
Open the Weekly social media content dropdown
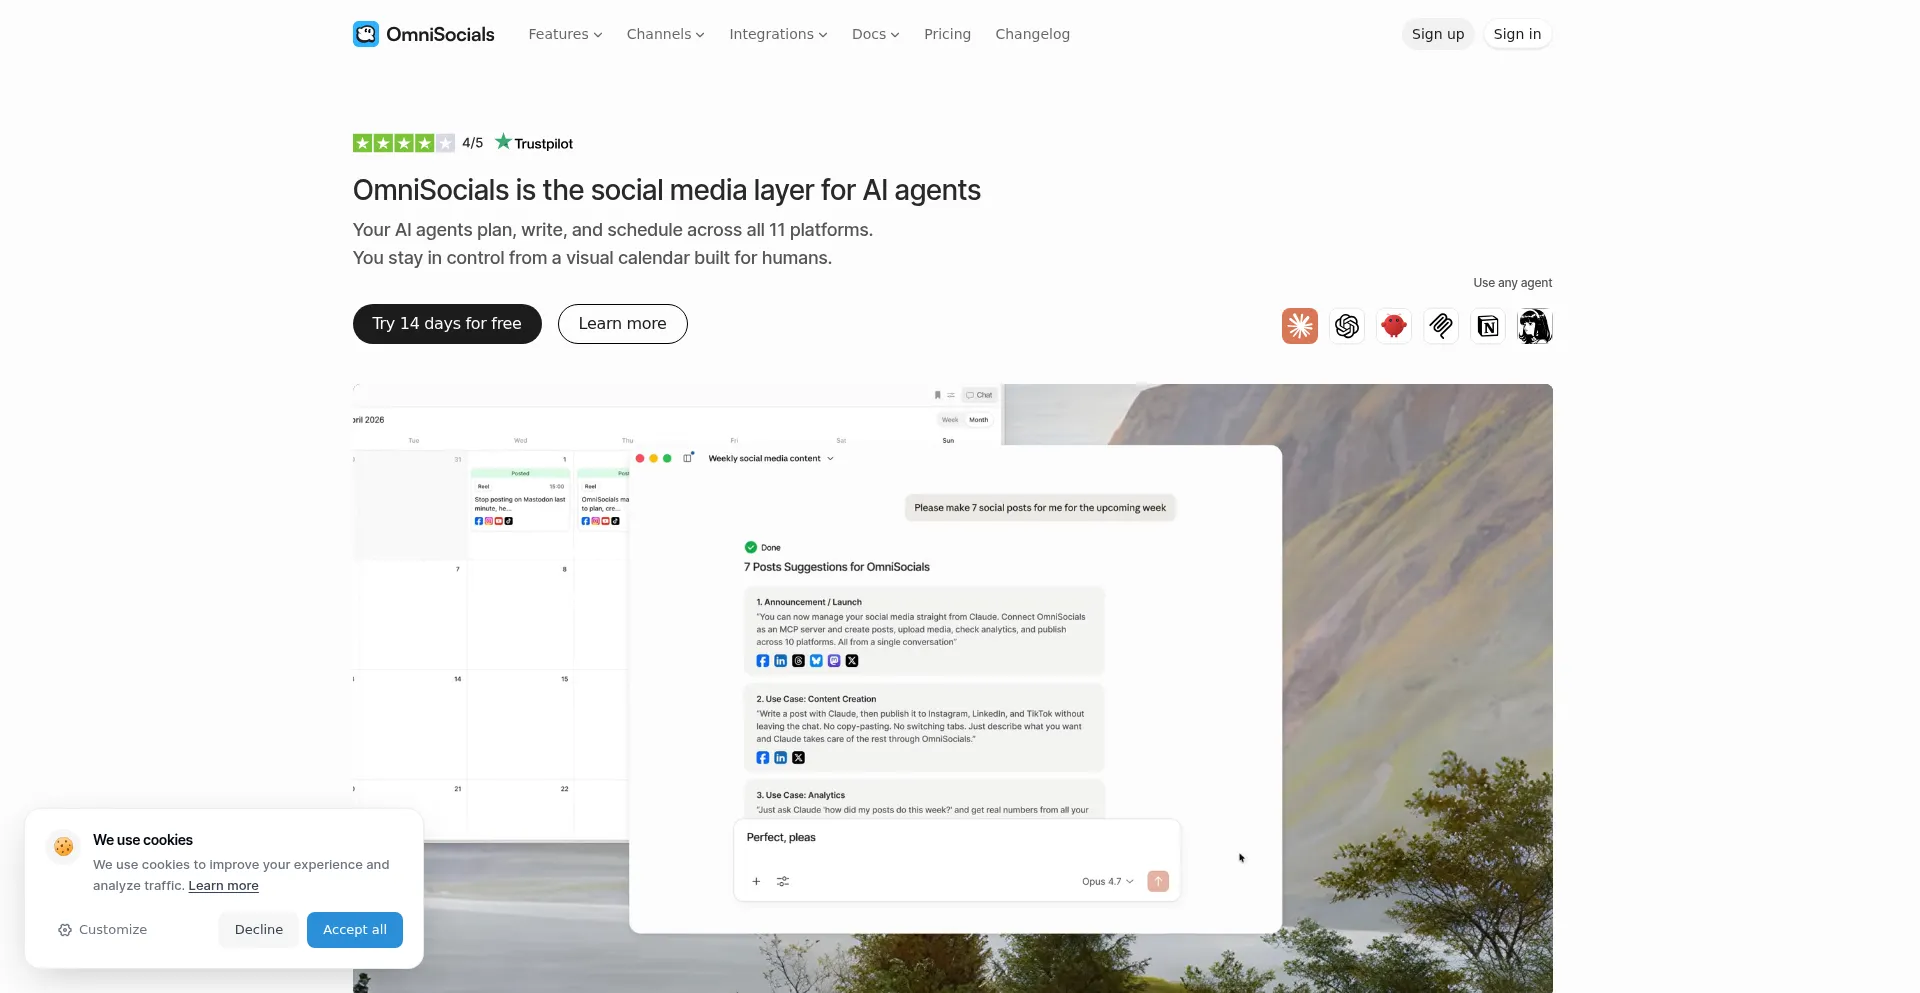pyautogui.click(x=771, y=459)
